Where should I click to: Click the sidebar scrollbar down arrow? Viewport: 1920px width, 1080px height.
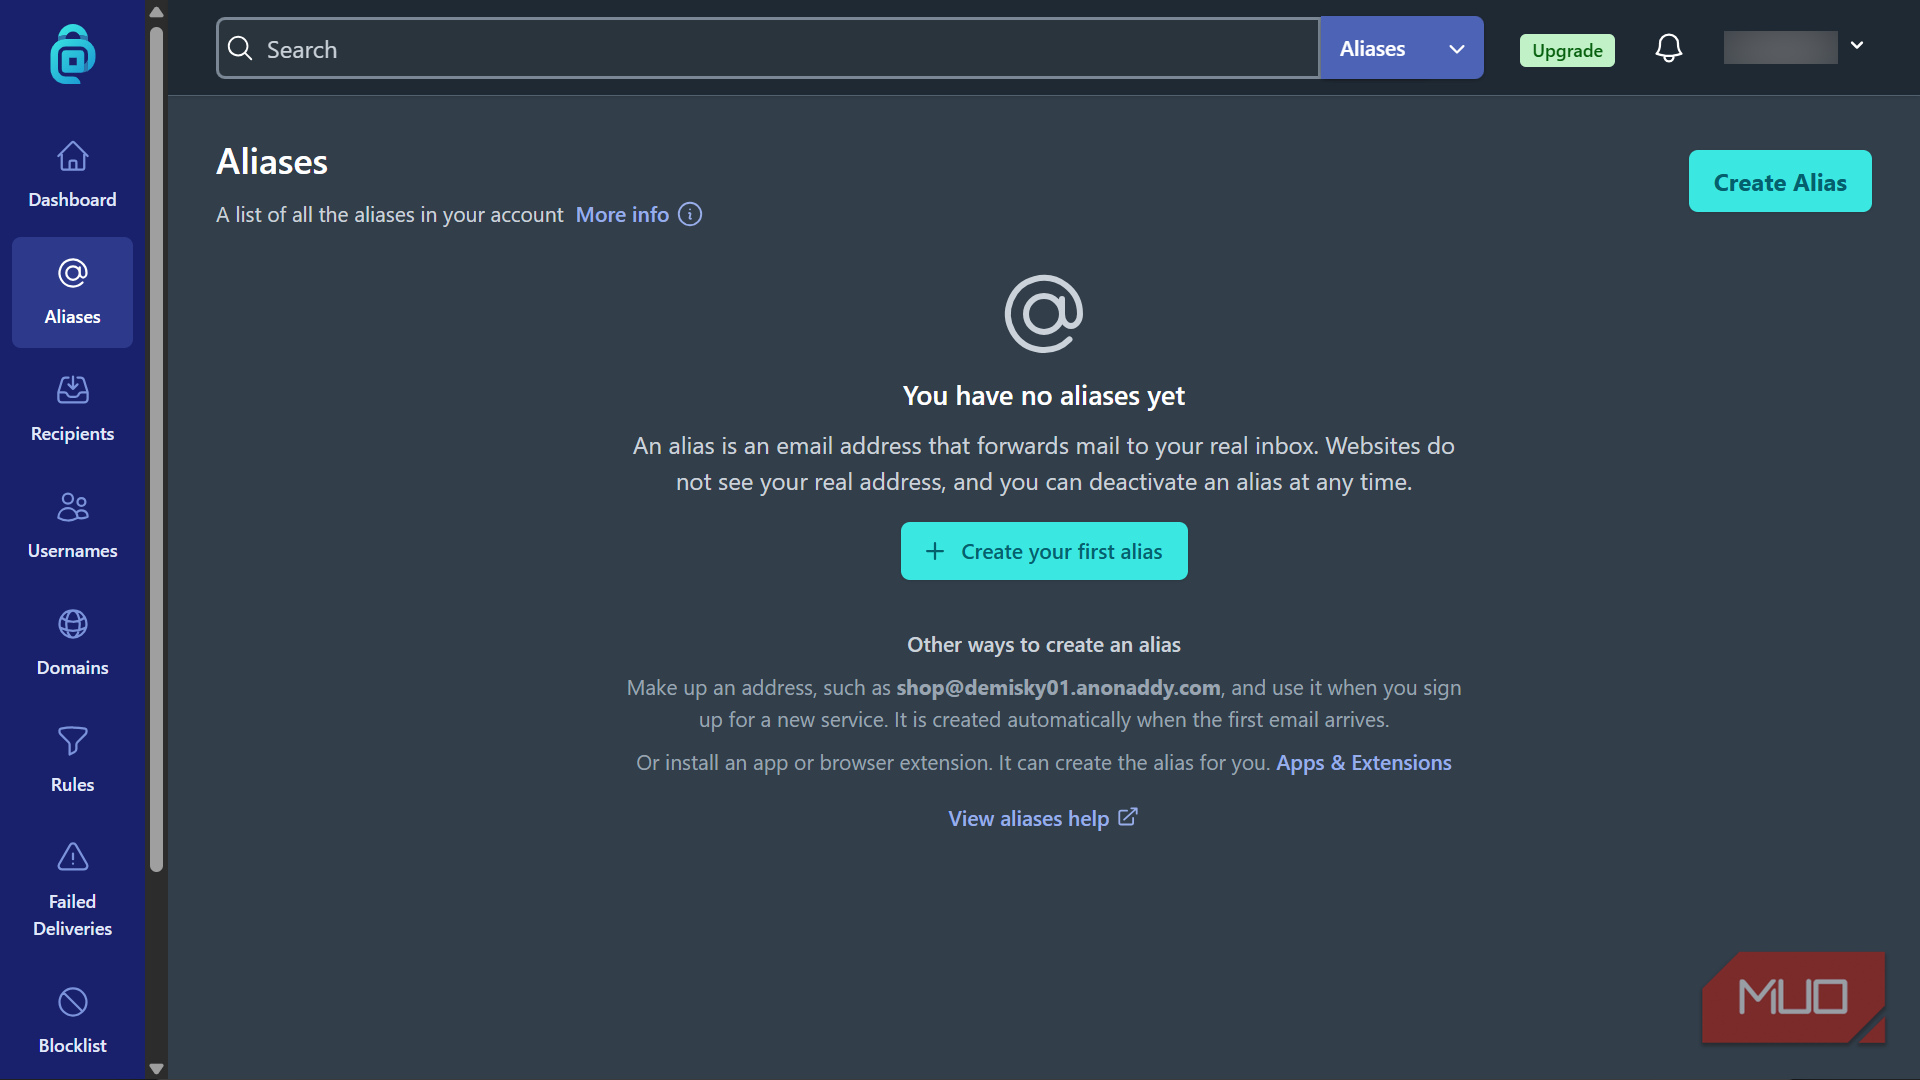tap(156, 1069)
